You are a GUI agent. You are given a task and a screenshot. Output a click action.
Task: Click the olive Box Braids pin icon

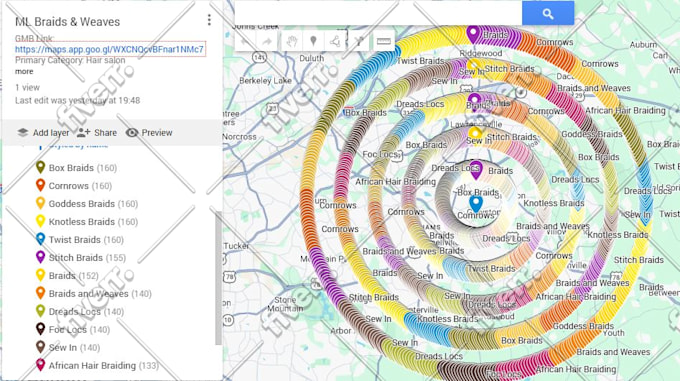tap(40, 167)
